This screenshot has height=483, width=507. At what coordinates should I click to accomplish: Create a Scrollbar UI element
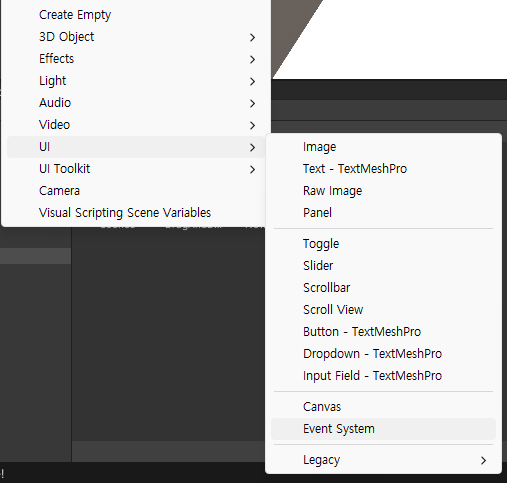(383, 288)
